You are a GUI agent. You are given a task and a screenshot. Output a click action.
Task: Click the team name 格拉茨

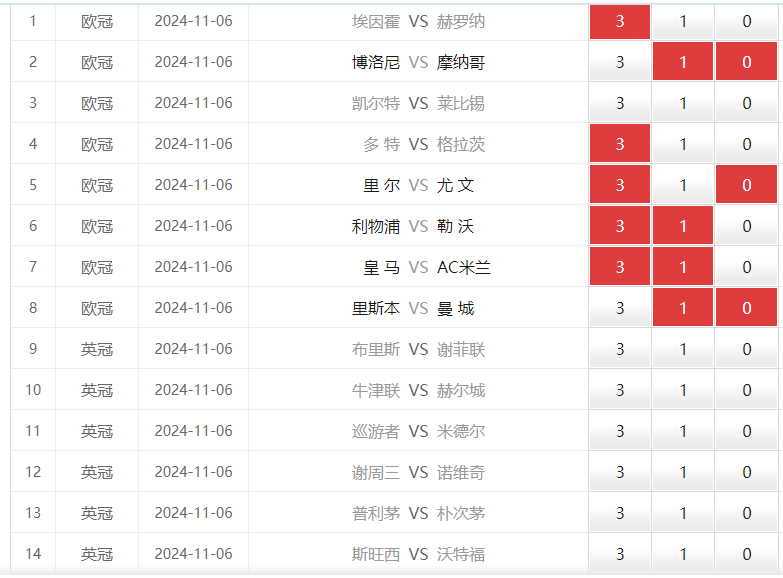click(461, 144)
